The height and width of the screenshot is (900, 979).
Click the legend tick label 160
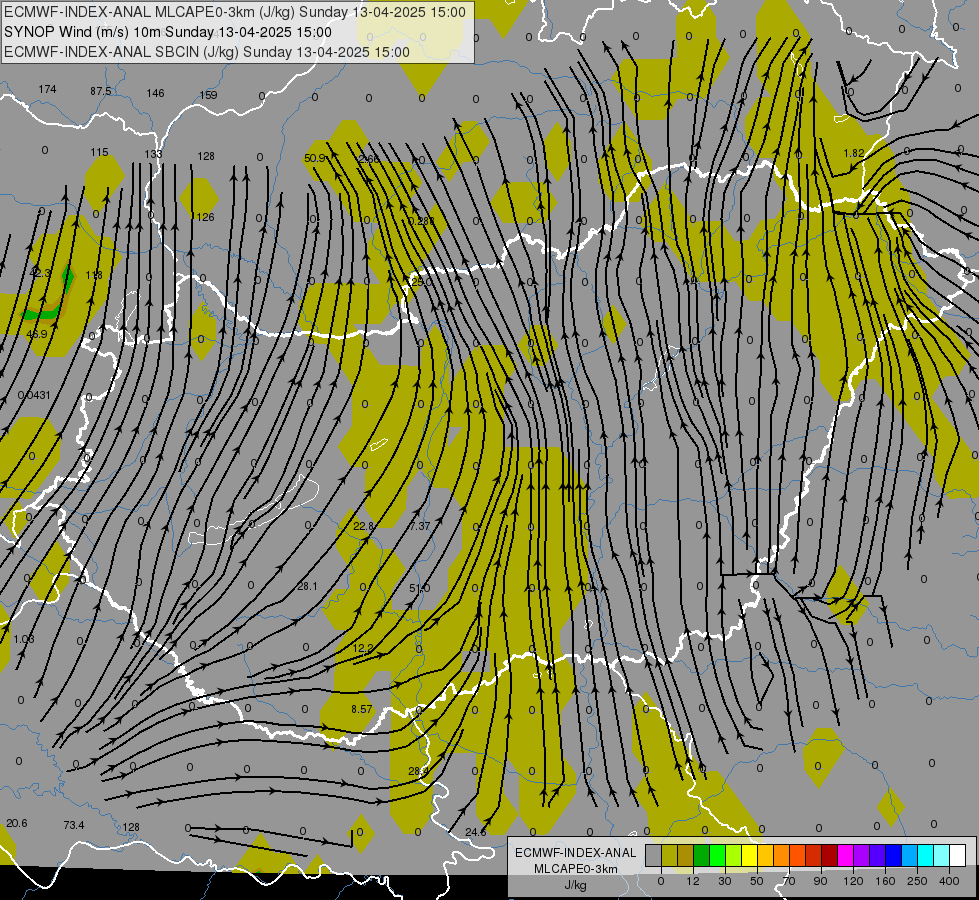(885, 881)
